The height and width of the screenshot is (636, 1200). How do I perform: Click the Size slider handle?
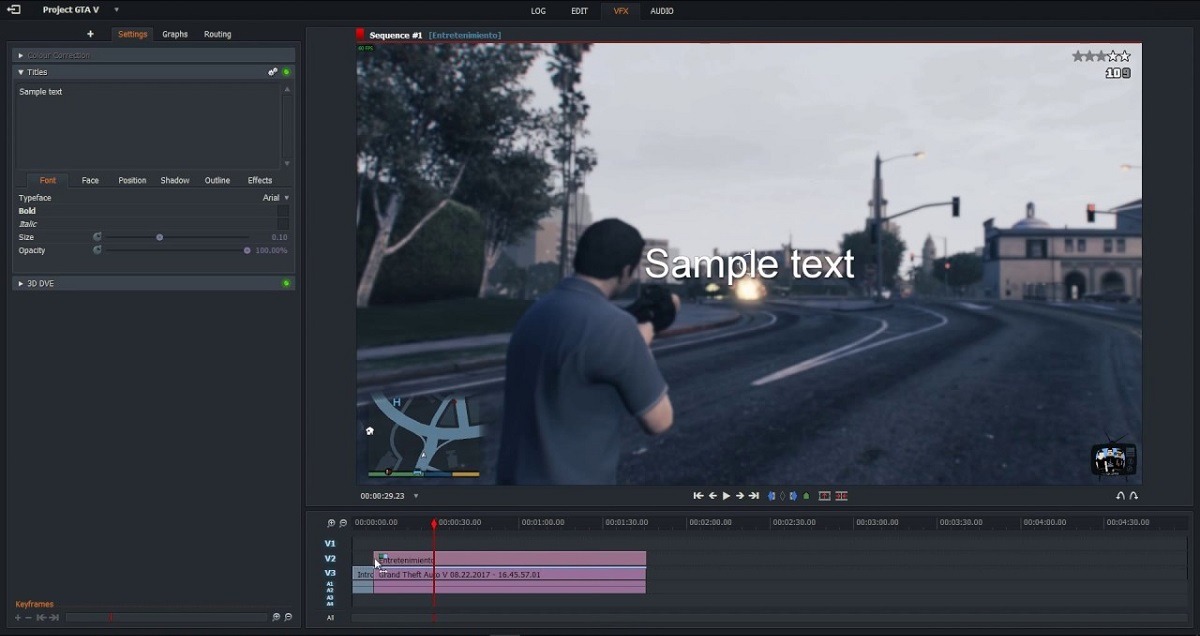159,237
